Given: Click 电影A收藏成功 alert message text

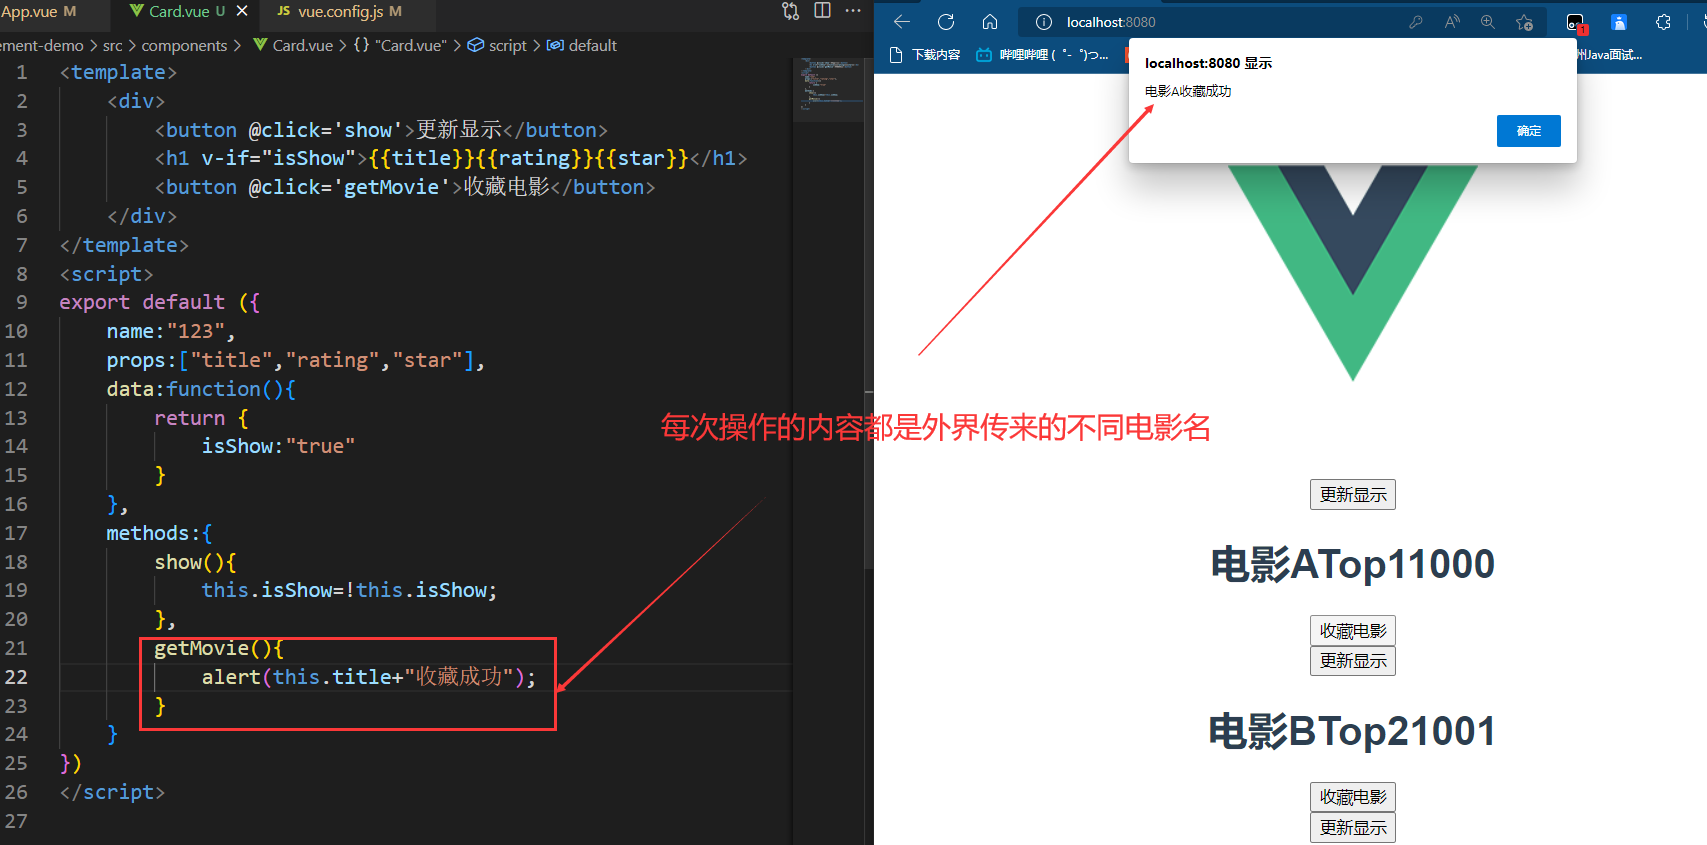Looking at the screenshot, I should 1188,91.
